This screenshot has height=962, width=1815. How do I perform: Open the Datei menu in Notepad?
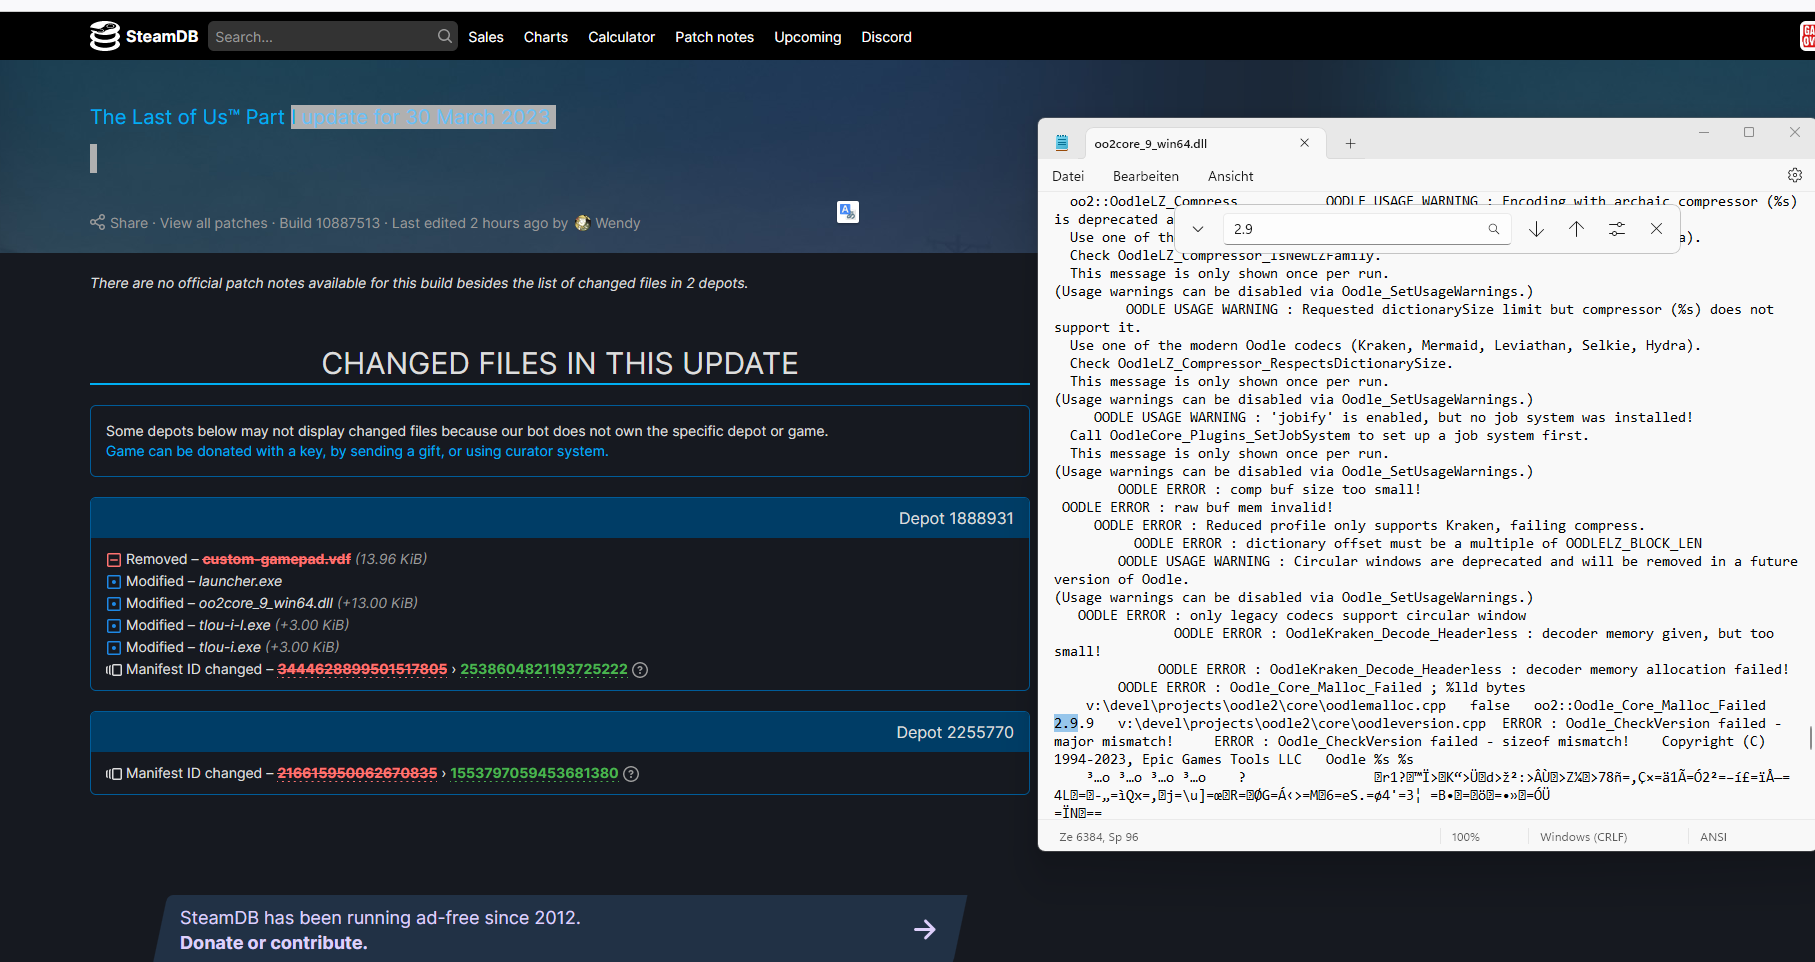coord(1068,175)
